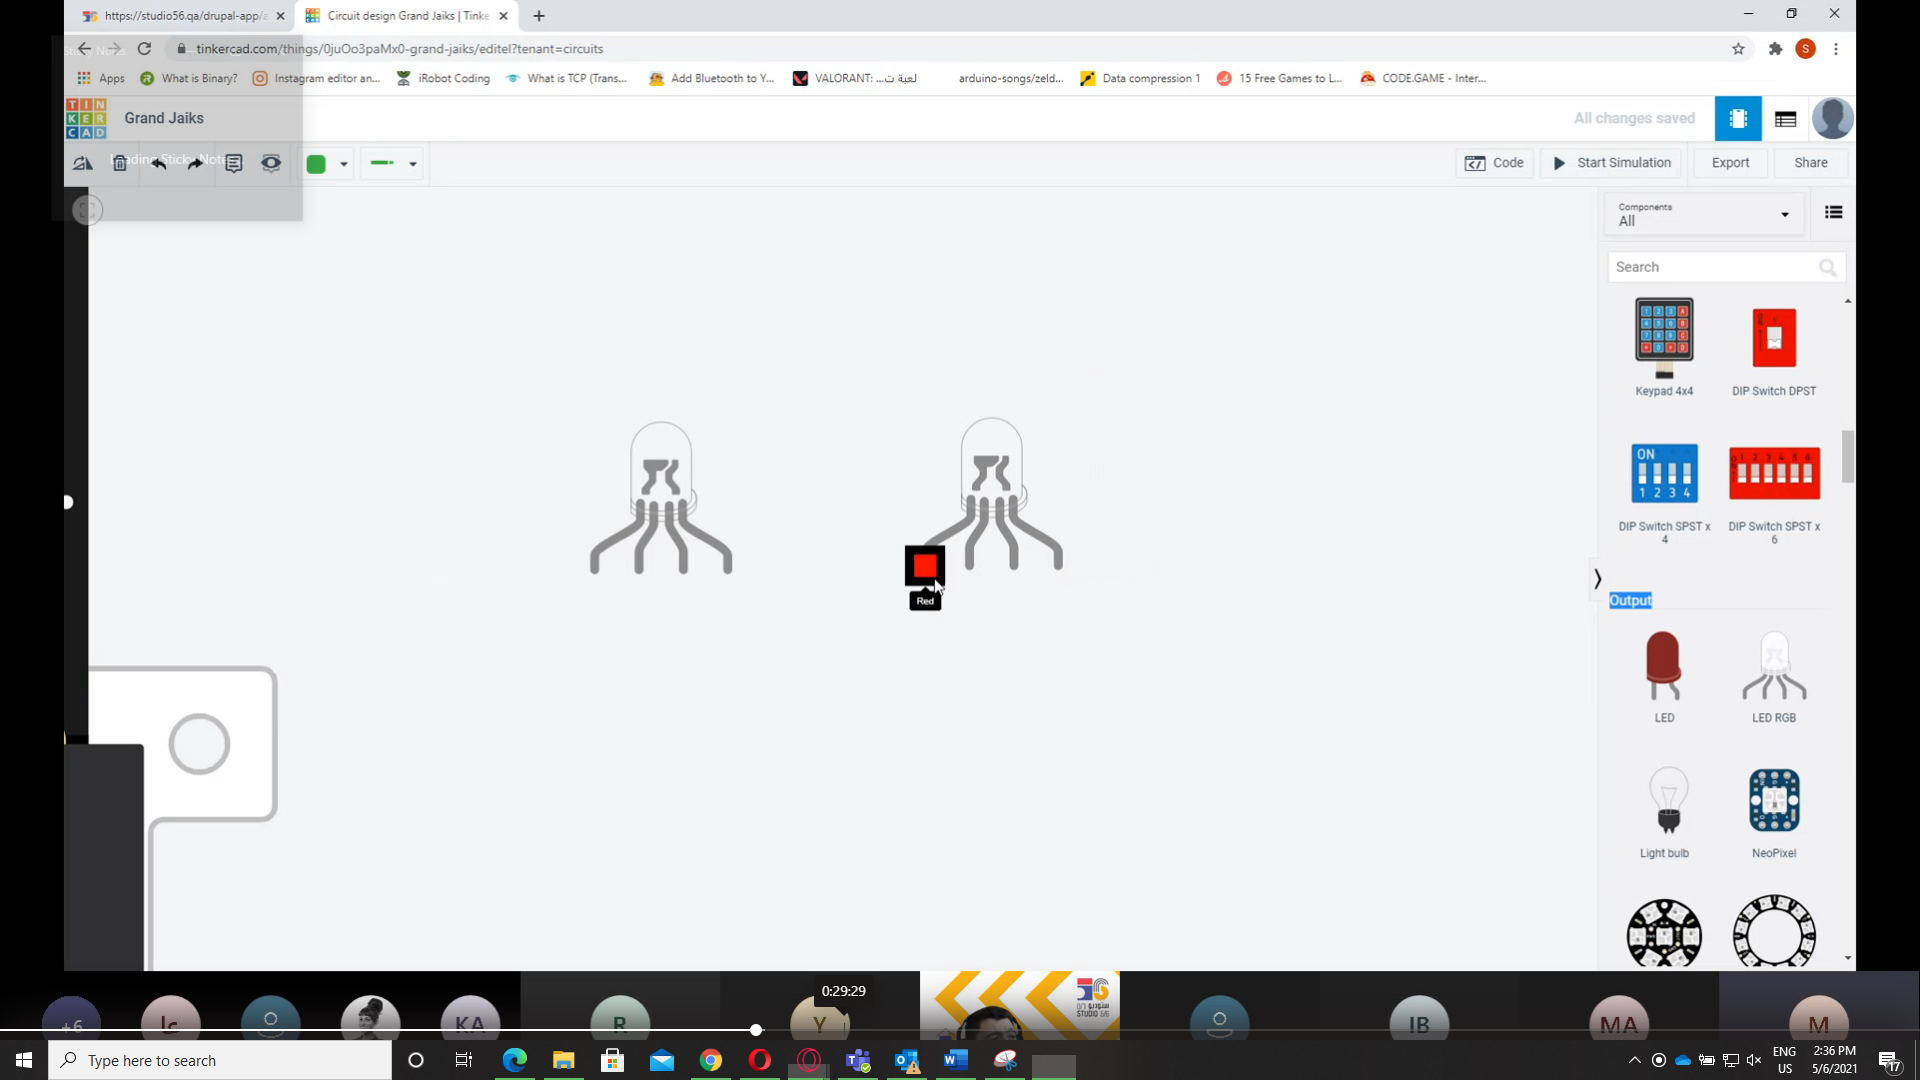Click the search magnifier icon
This screenshot has width=1920, height=1080.
coord(1827,267)
